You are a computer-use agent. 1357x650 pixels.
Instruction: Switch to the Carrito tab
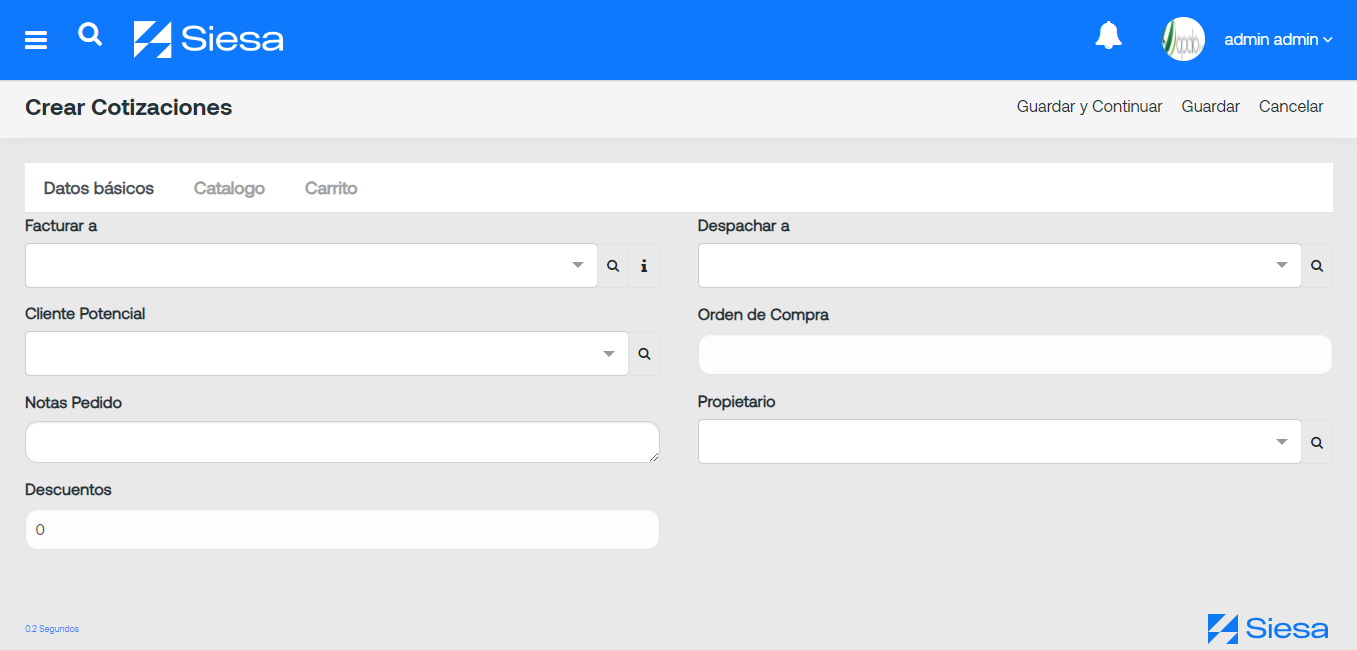[331, 188]
